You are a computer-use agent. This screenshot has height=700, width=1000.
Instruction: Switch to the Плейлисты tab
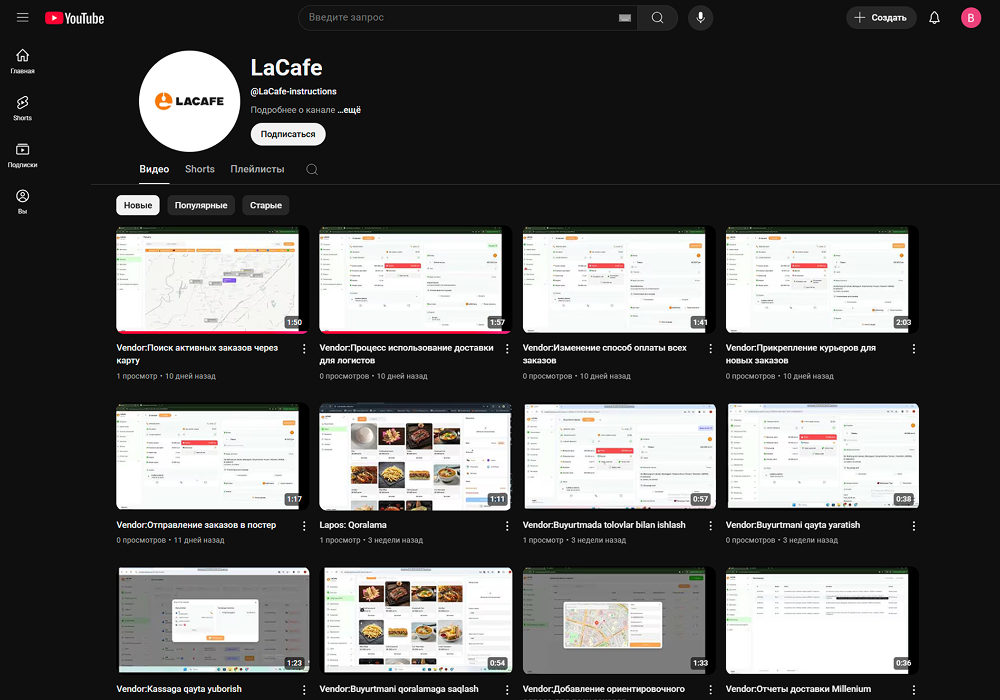tap(257, 169)
